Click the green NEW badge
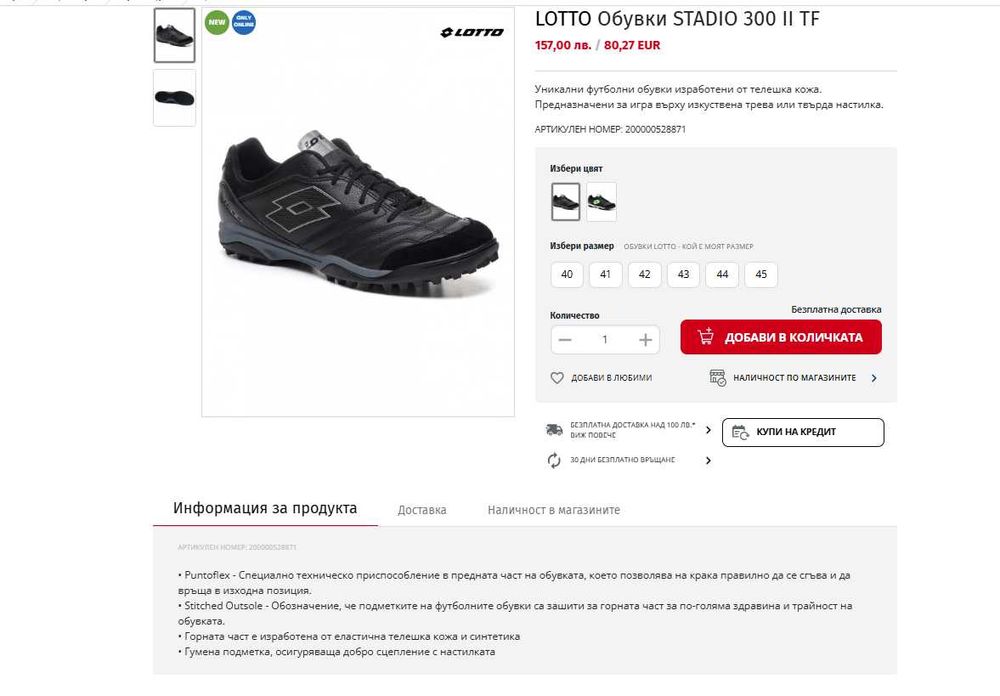This screenshot has width=1000, height=696. tap(217, 22)
